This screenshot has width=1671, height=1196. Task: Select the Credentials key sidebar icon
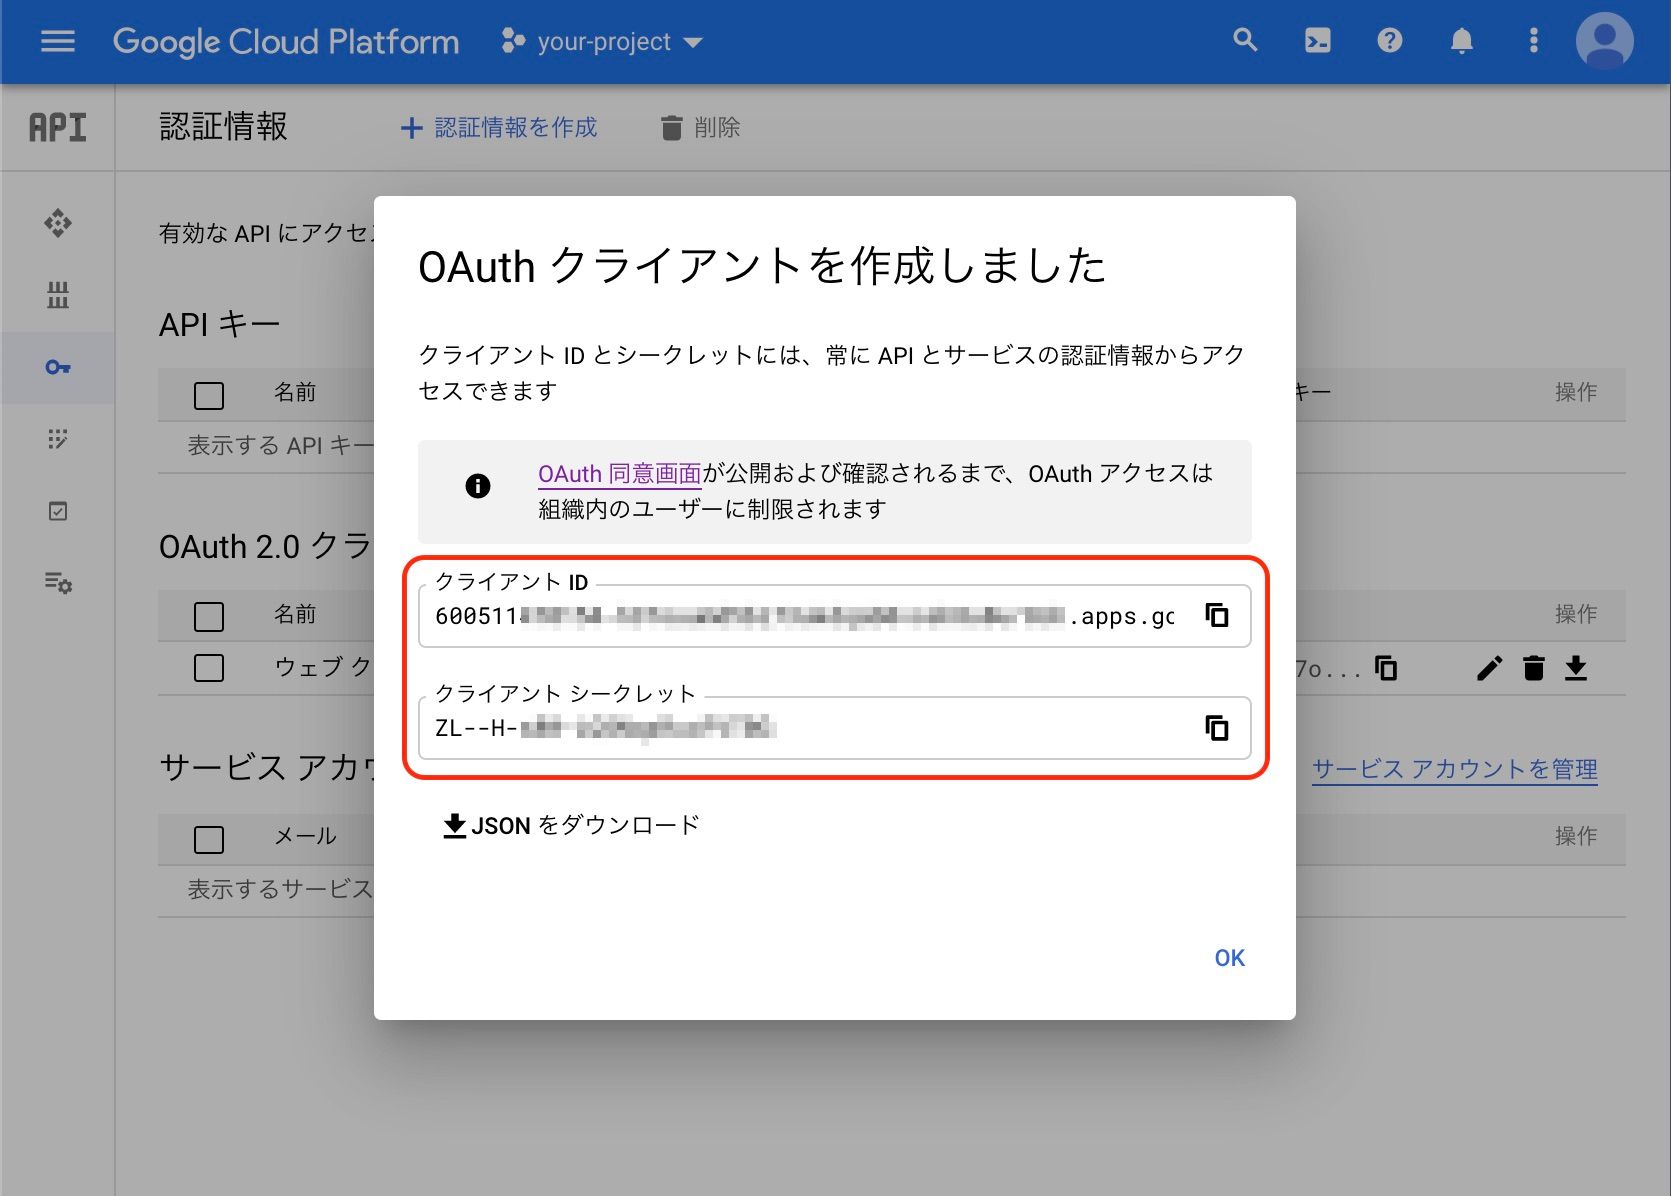click(58, 367)
